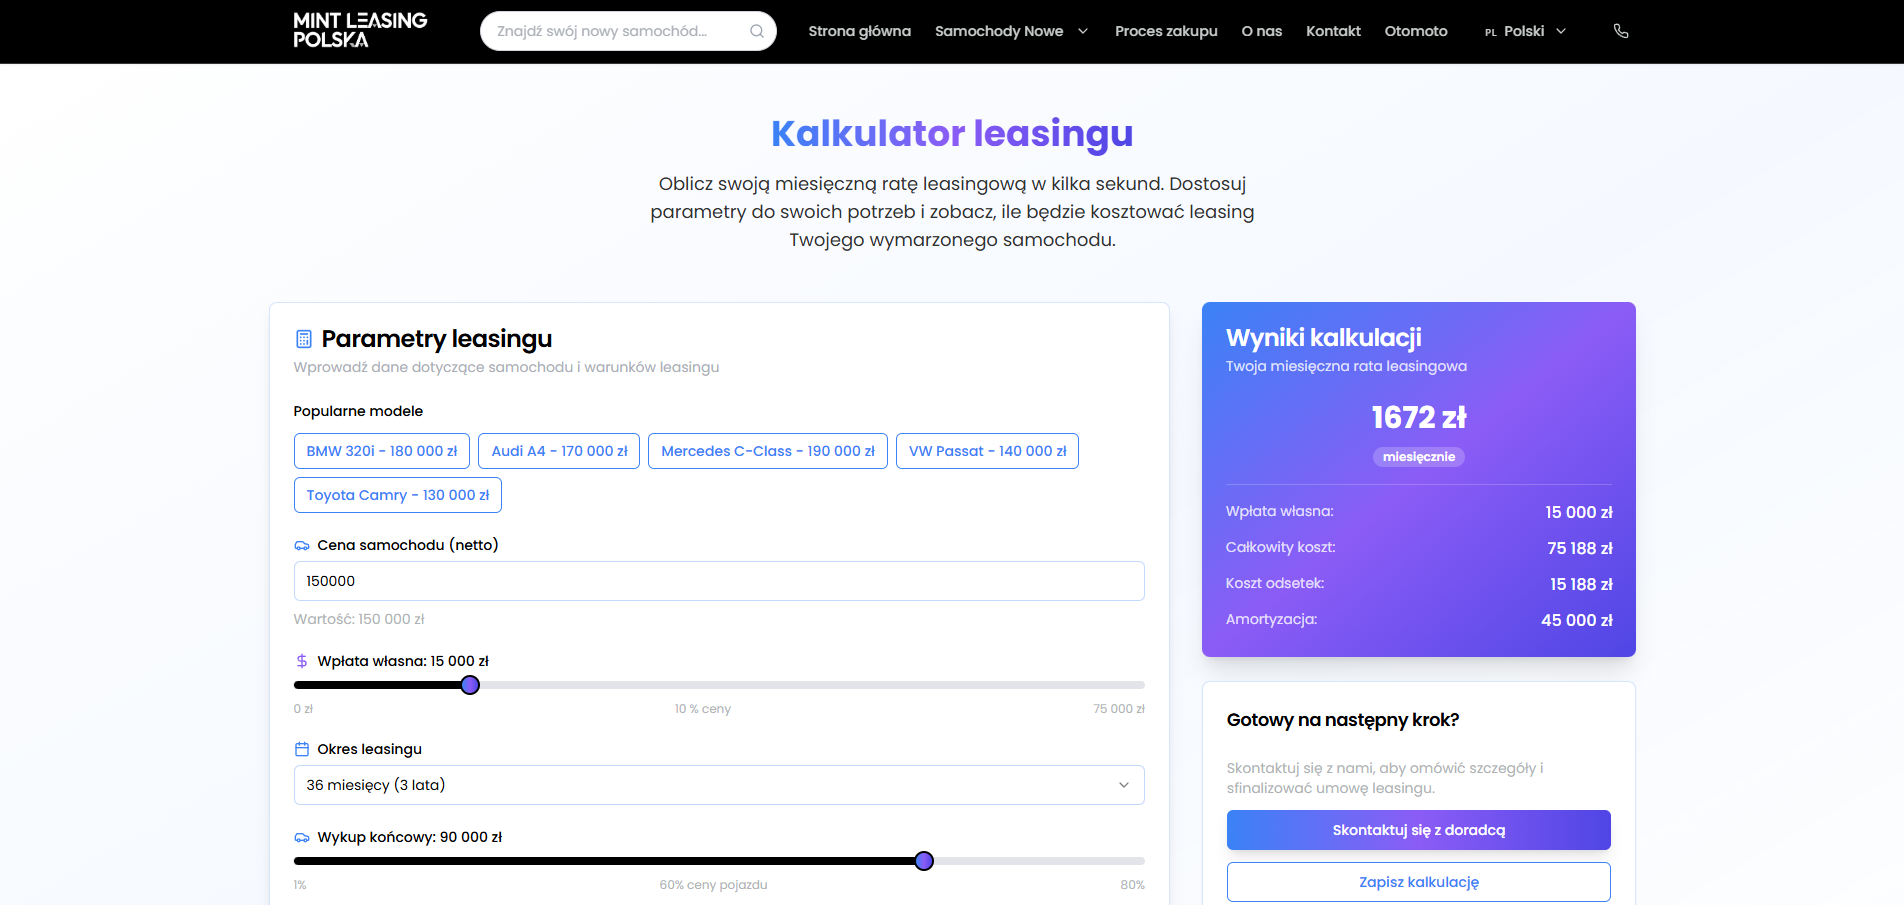This screenshot has width=1904, height=905.
Task: Click the car icon next to Cena samochodu
Action: 302,546
